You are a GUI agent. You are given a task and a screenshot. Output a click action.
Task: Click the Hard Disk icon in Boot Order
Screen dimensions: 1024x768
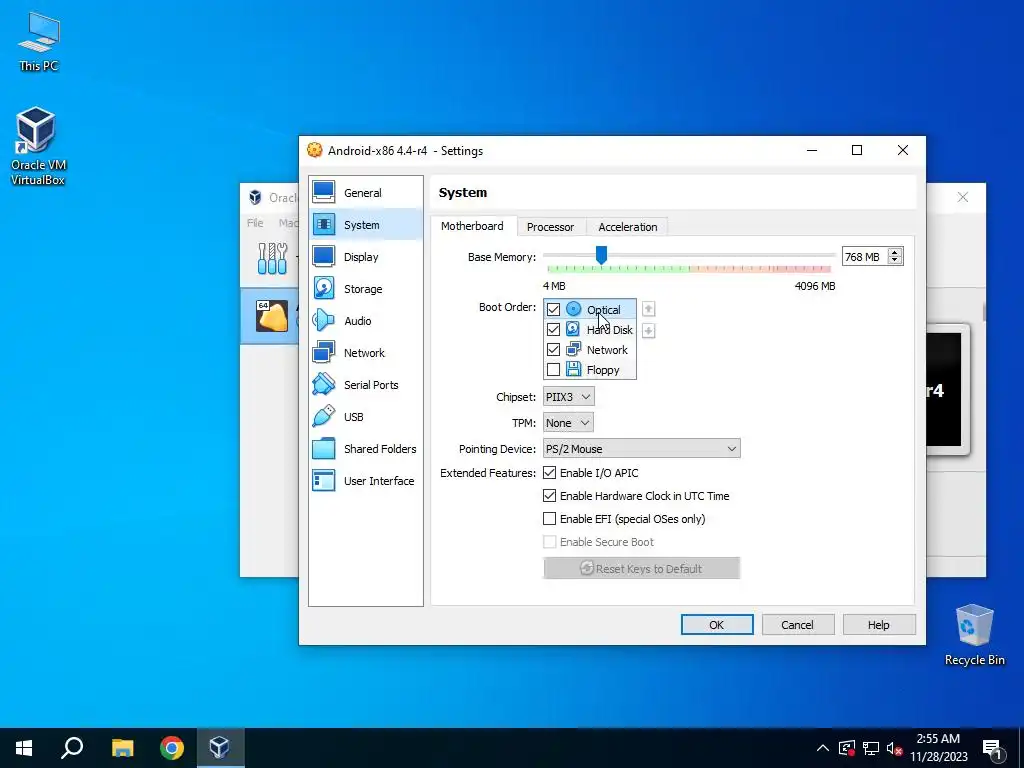(573, 329)
